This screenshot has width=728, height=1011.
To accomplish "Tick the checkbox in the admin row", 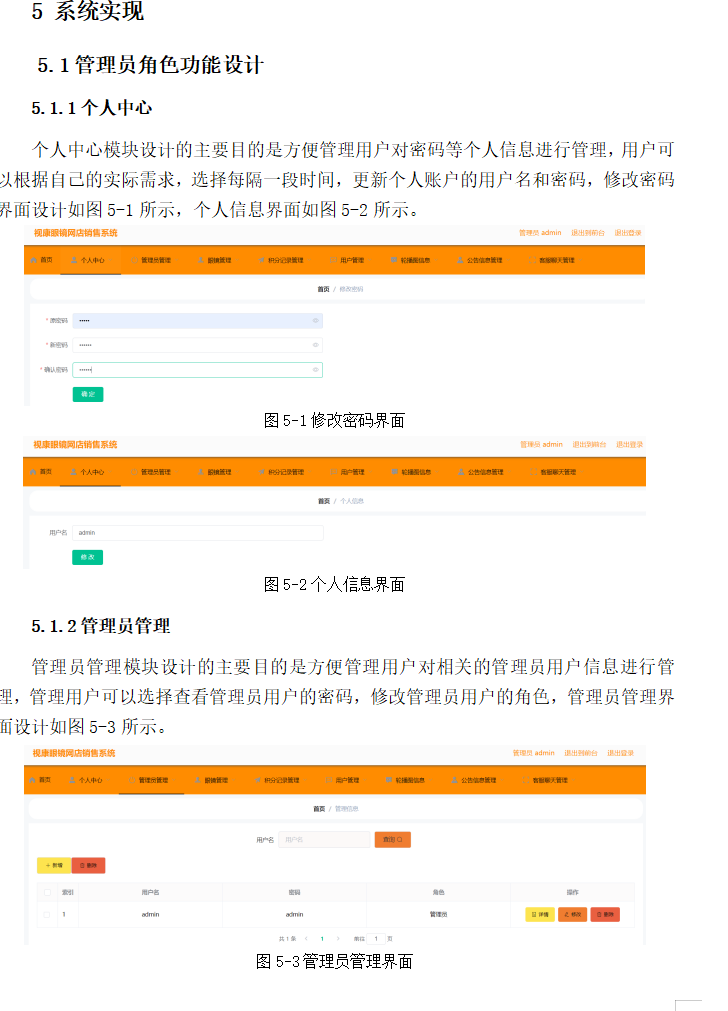I will (x=46, y=914).
